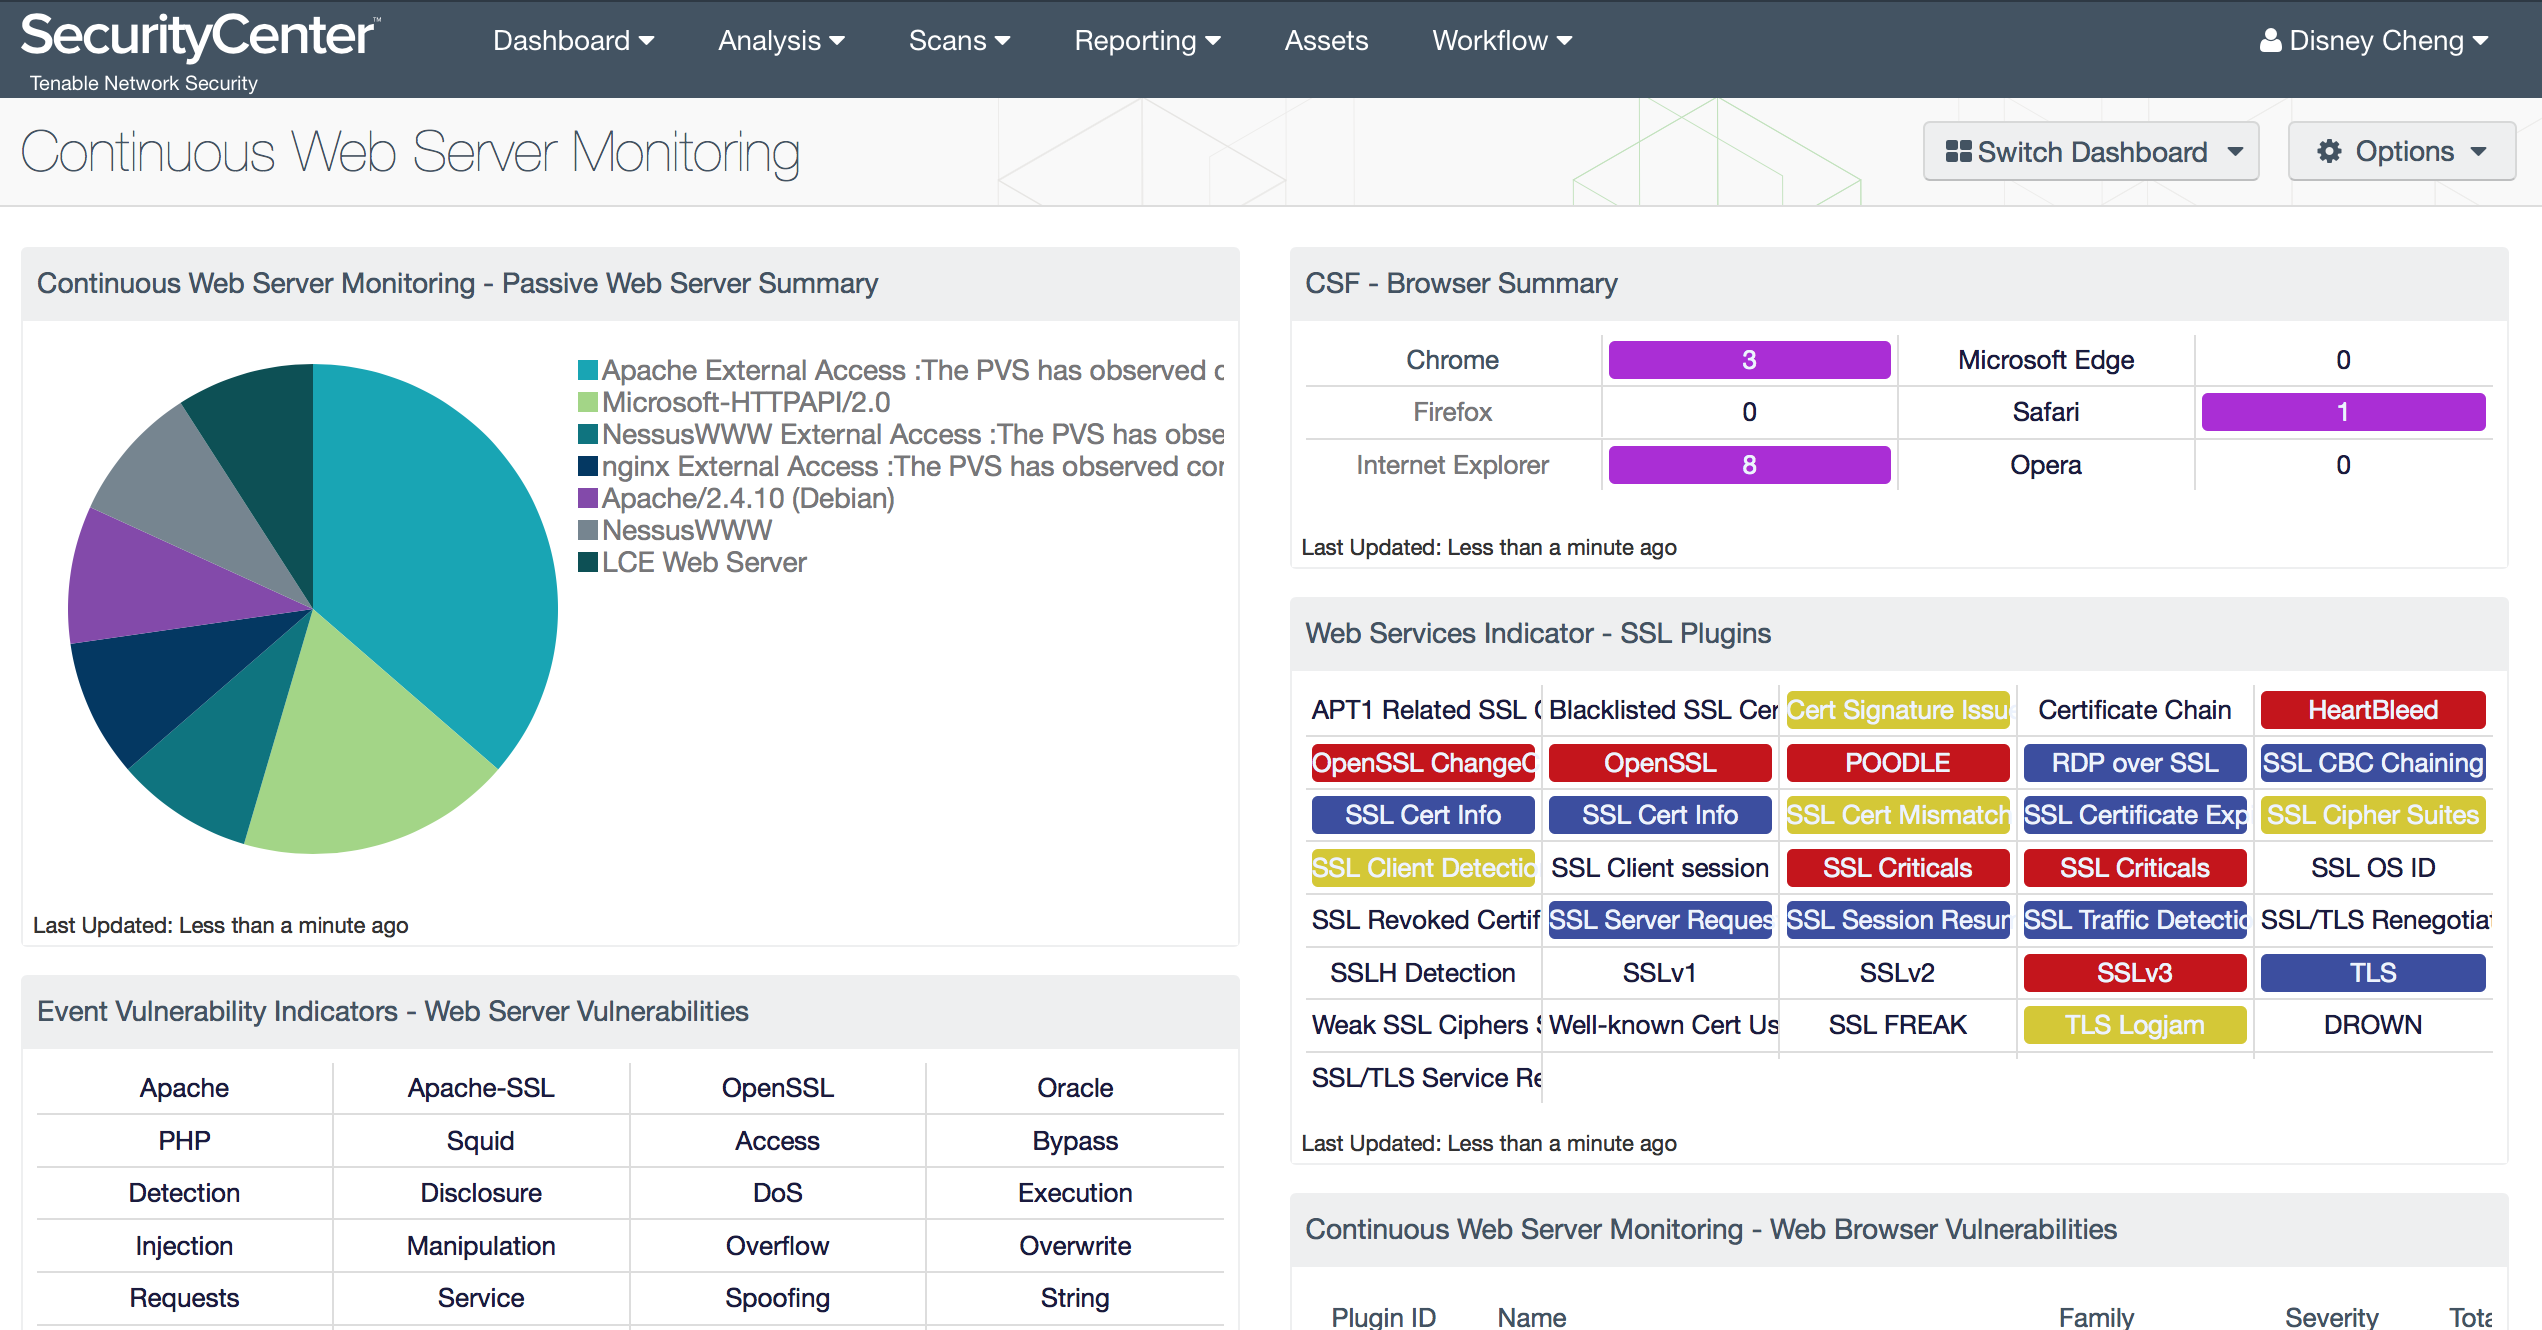The width and height of the screenshot is (2542, 1330).
Task: Click the SSL Traffic Detection indicator
Action: 2135,920
